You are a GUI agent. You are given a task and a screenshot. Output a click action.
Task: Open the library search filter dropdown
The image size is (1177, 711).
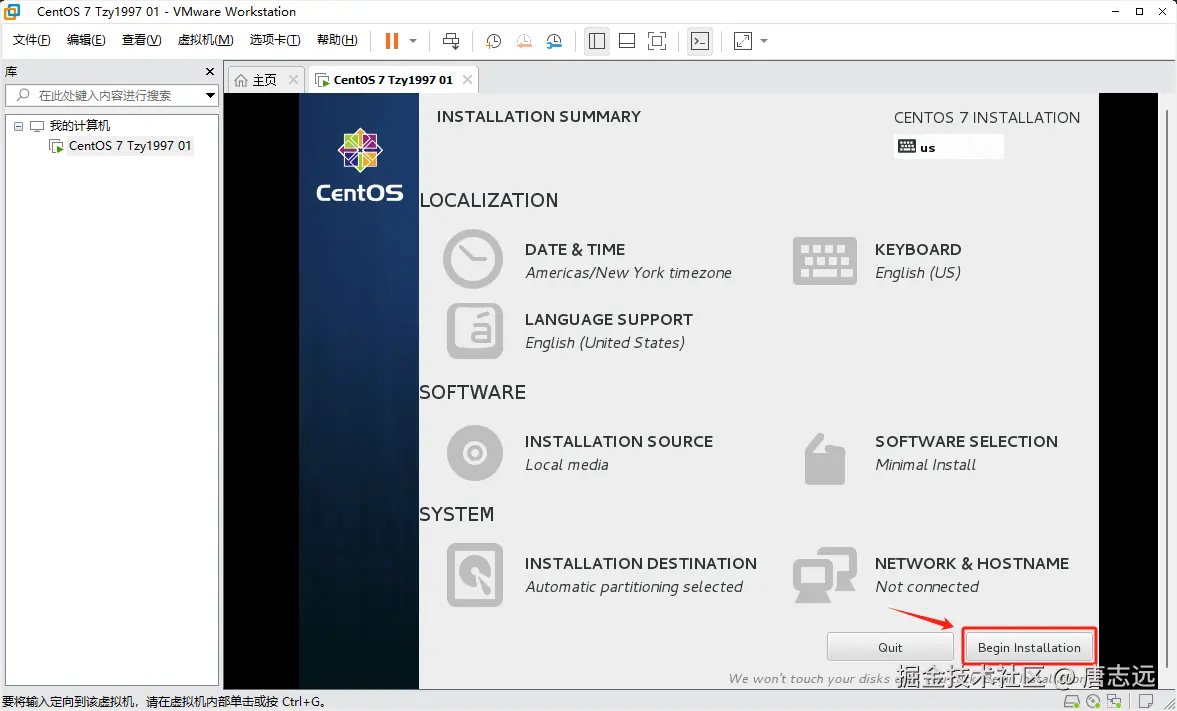(x=210, y=95)
